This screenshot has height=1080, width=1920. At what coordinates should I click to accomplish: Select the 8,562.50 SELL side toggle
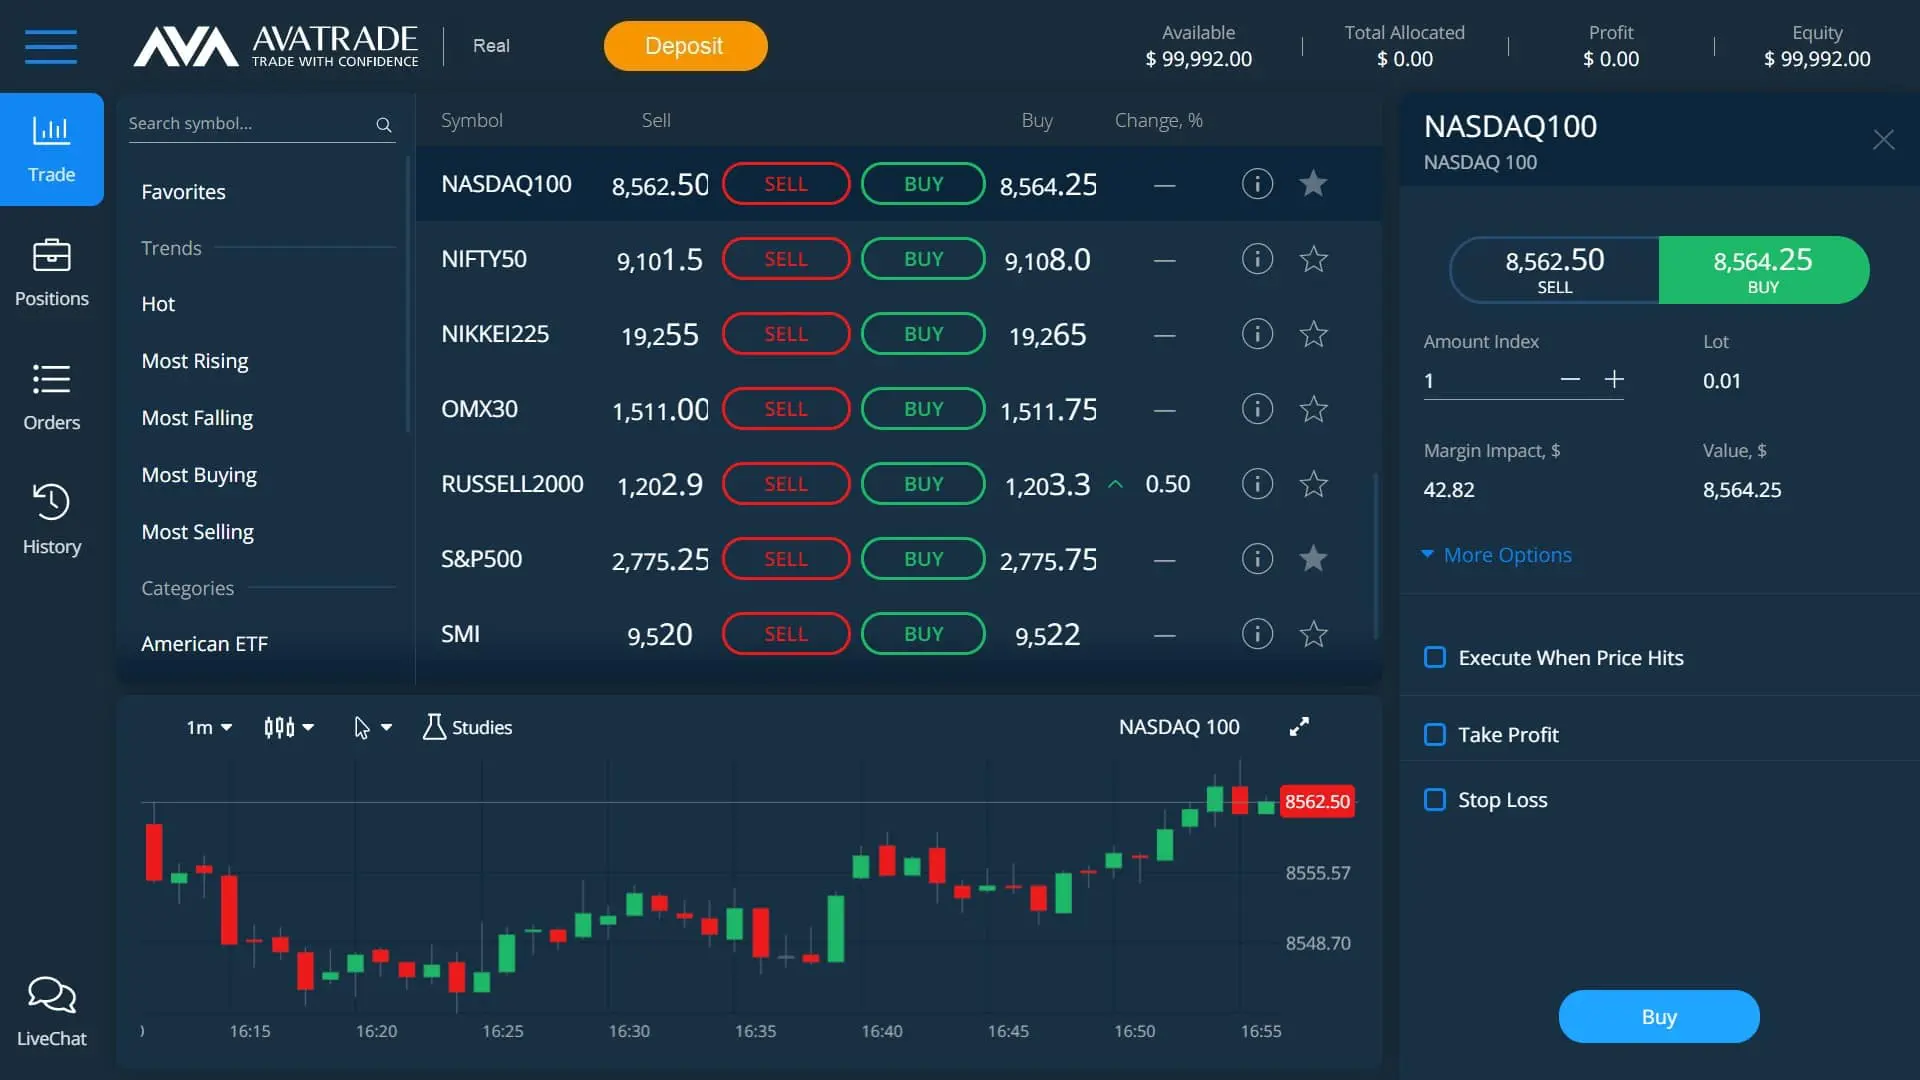(1555, 270)
